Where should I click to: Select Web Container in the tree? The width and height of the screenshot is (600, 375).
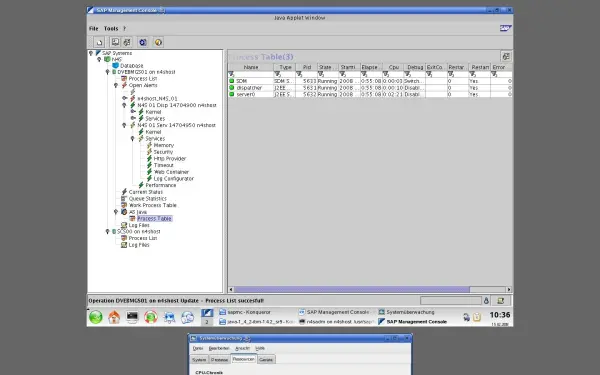(x=171, y=172)
